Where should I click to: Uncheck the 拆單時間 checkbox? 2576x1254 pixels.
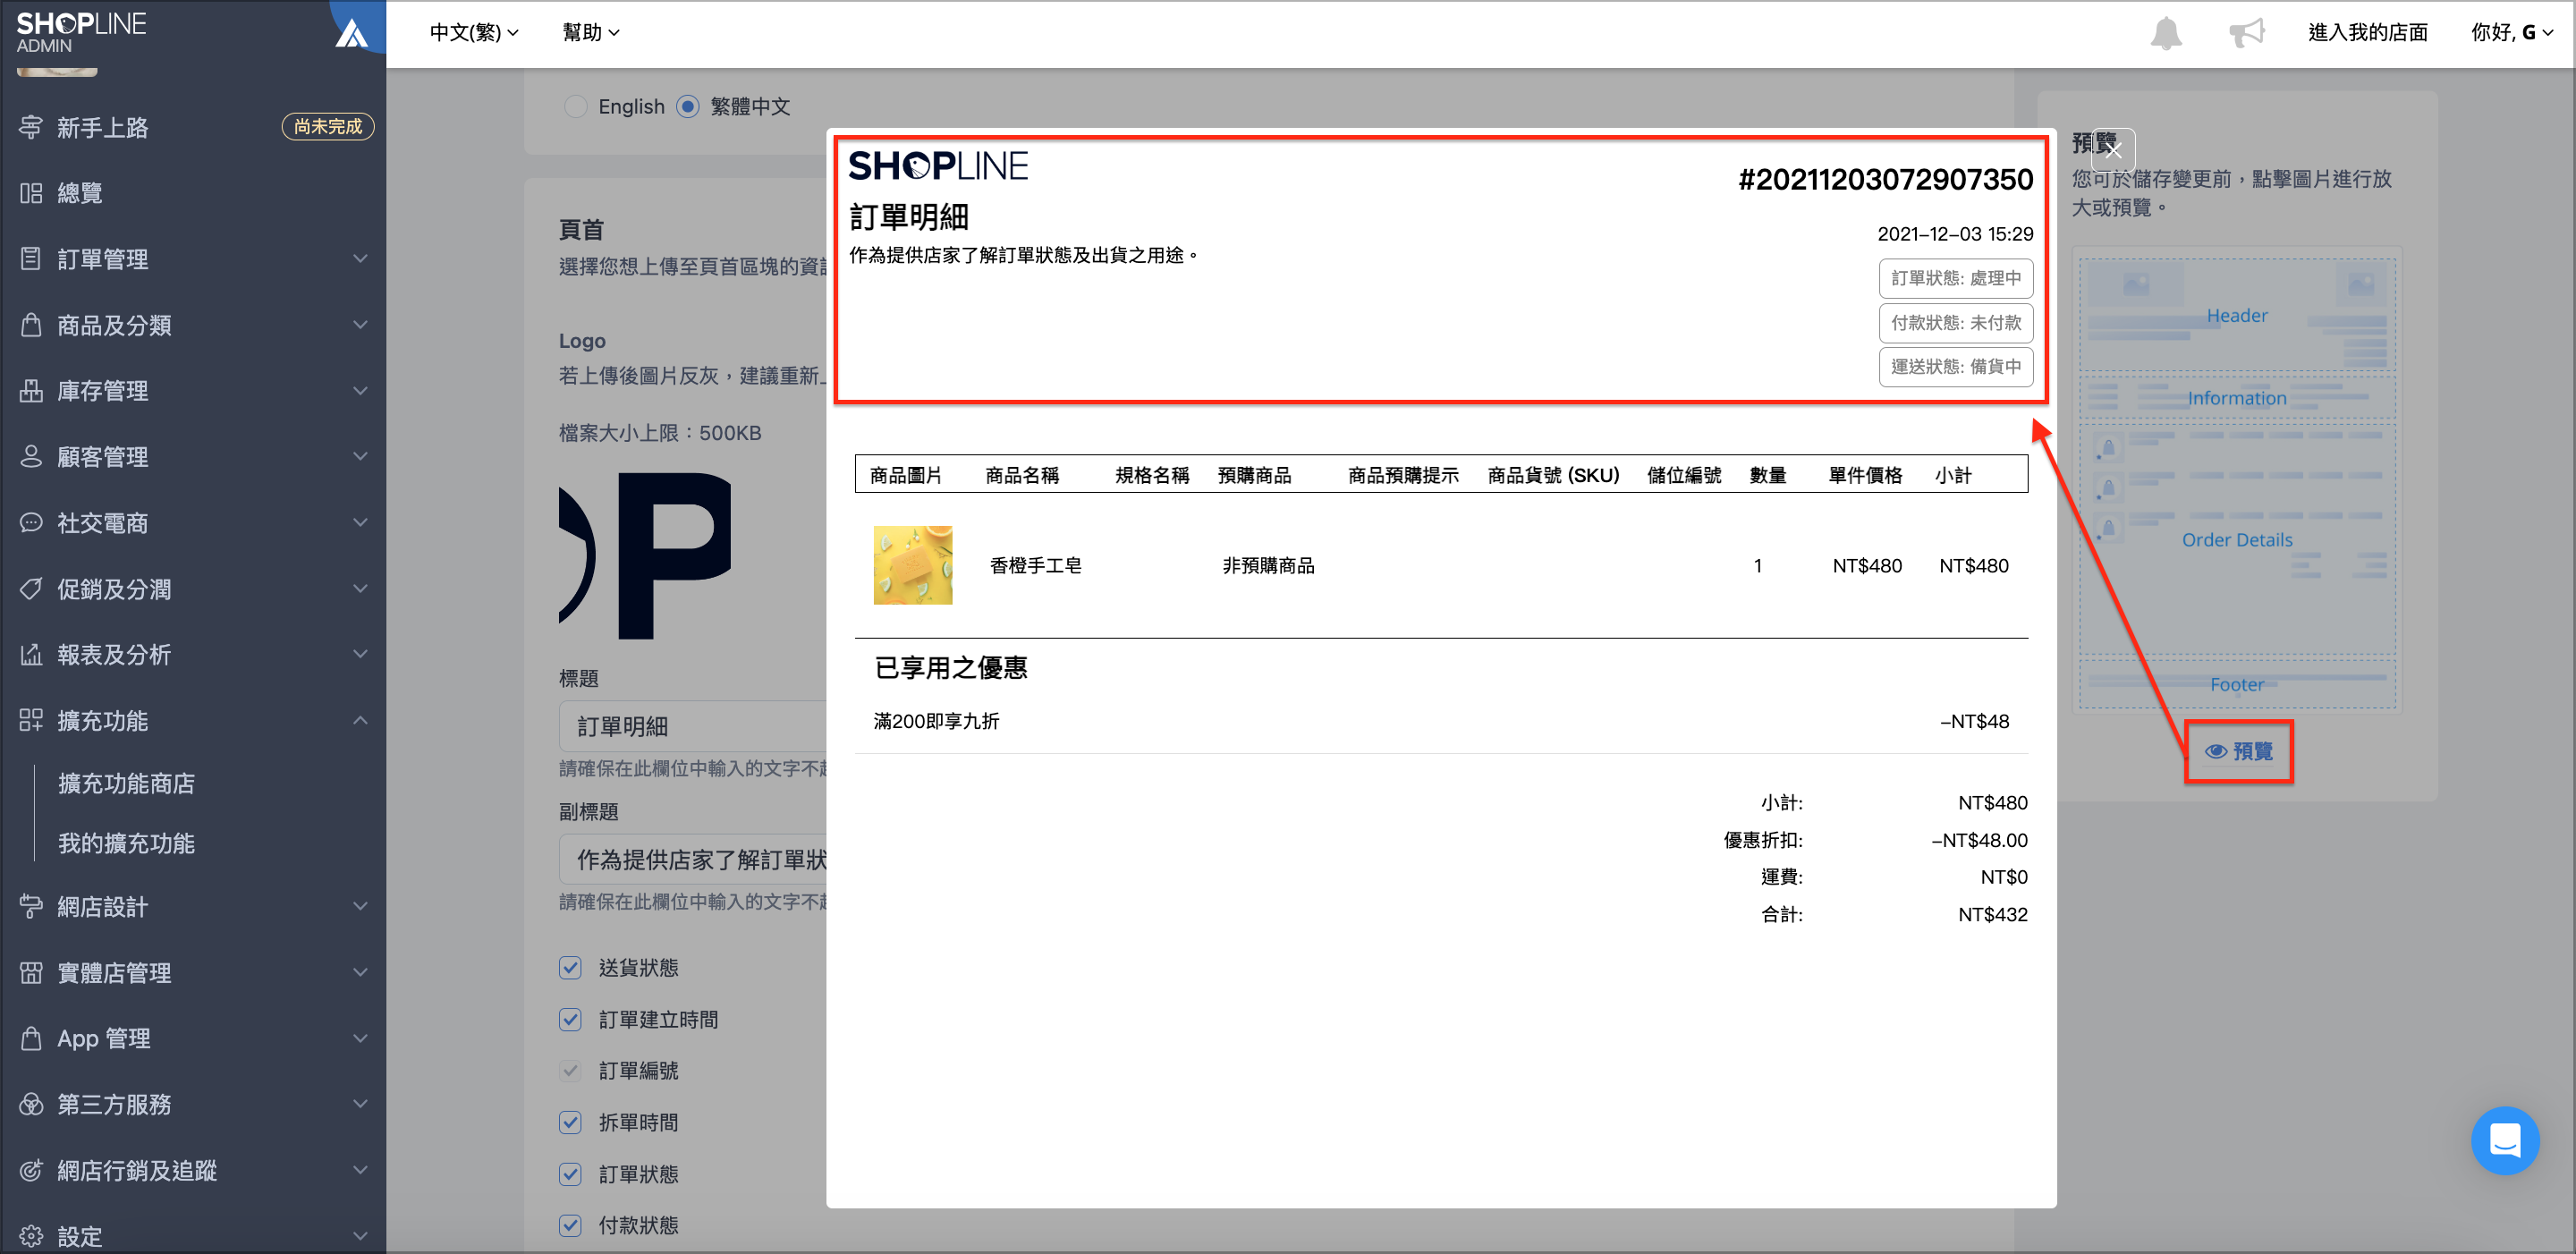pyautogui.click(x=570, y=1122)
